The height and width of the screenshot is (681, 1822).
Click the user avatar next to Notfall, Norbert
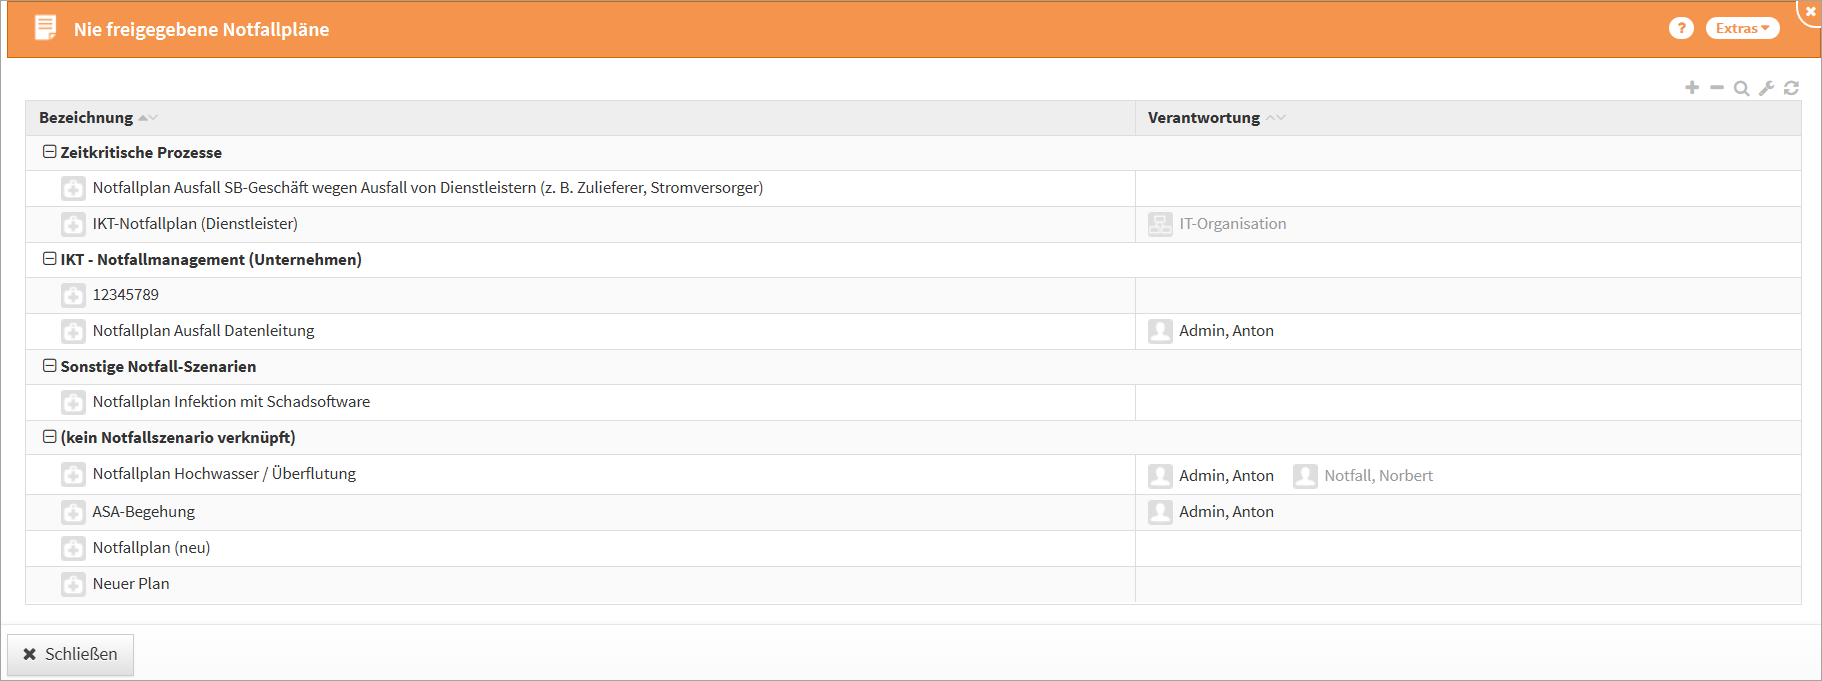(x=1305, y=476)
